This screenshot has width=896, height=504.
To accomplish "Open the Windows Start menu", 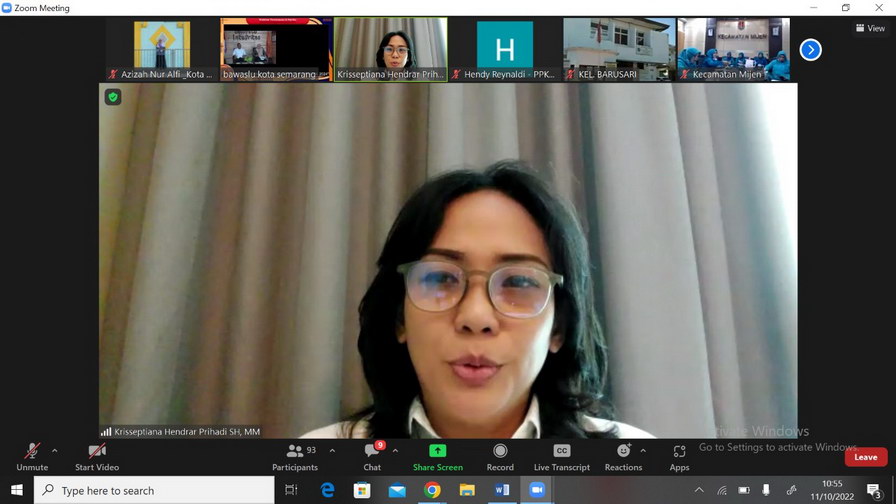I will [x=17, y=490].
